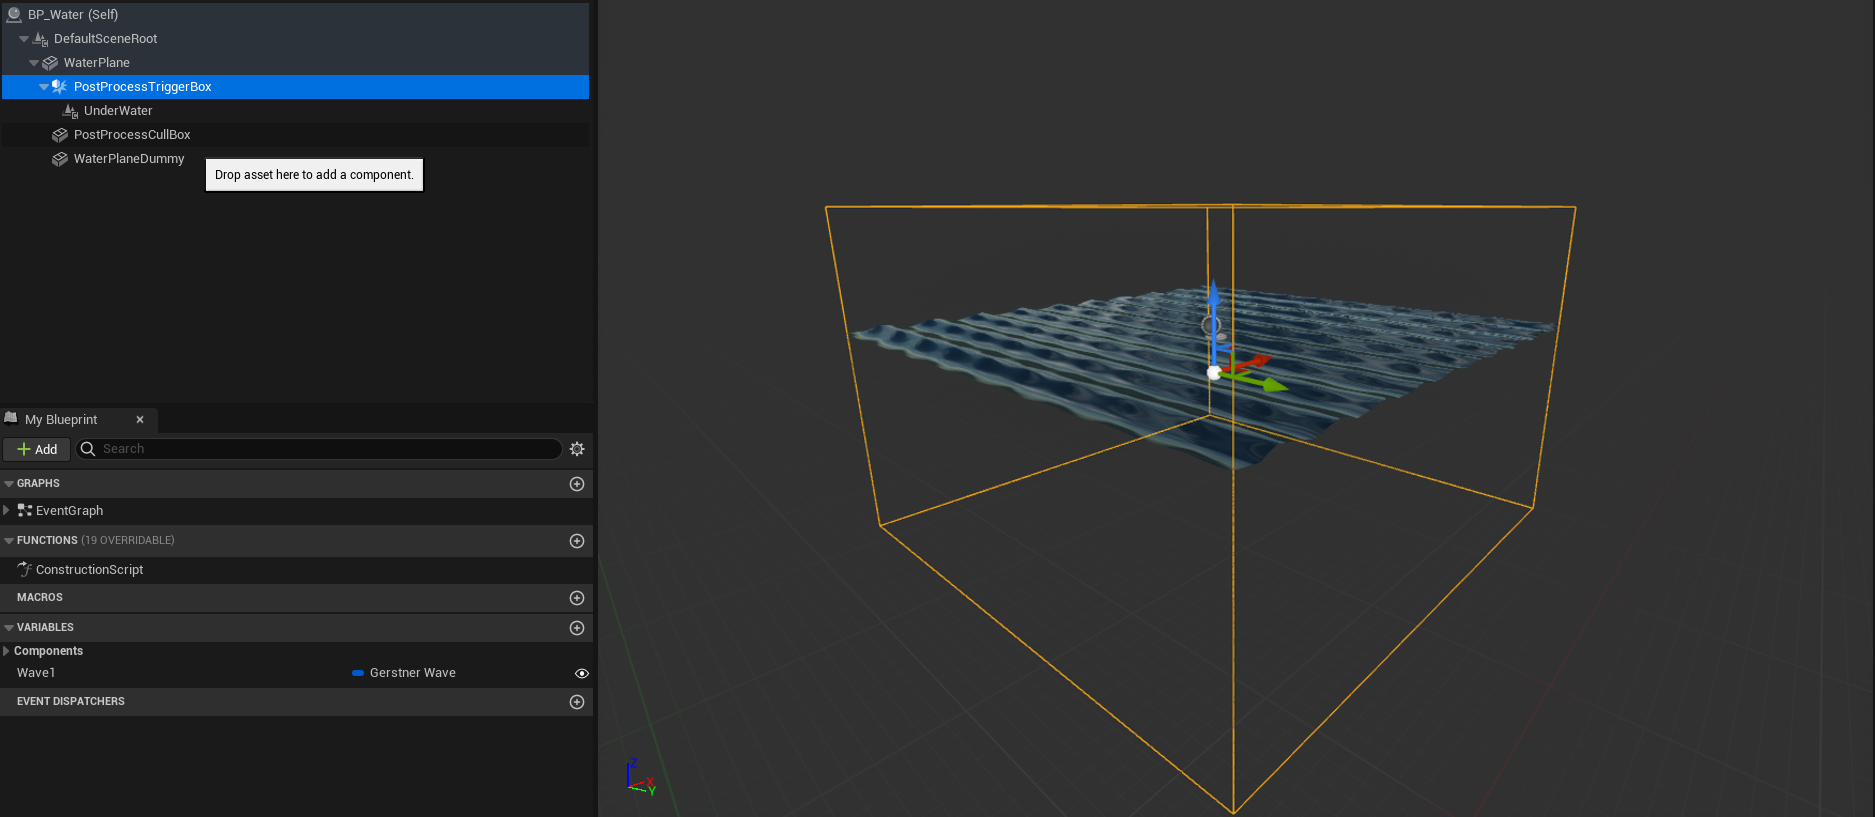
Task: Add a new variable with plus icon
Action: (x=576, y=628)
